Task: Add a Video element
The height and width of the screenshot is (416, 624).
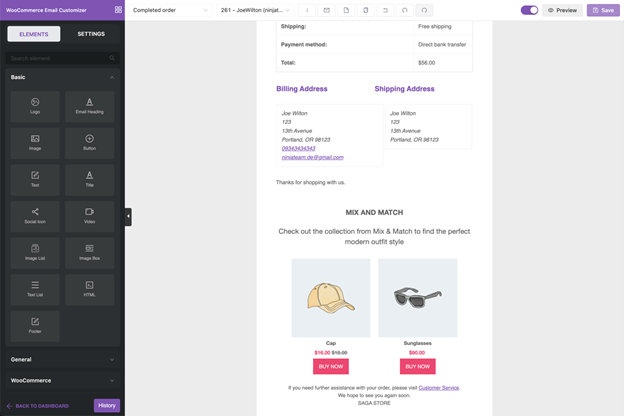Action: (x=90, y=216)
